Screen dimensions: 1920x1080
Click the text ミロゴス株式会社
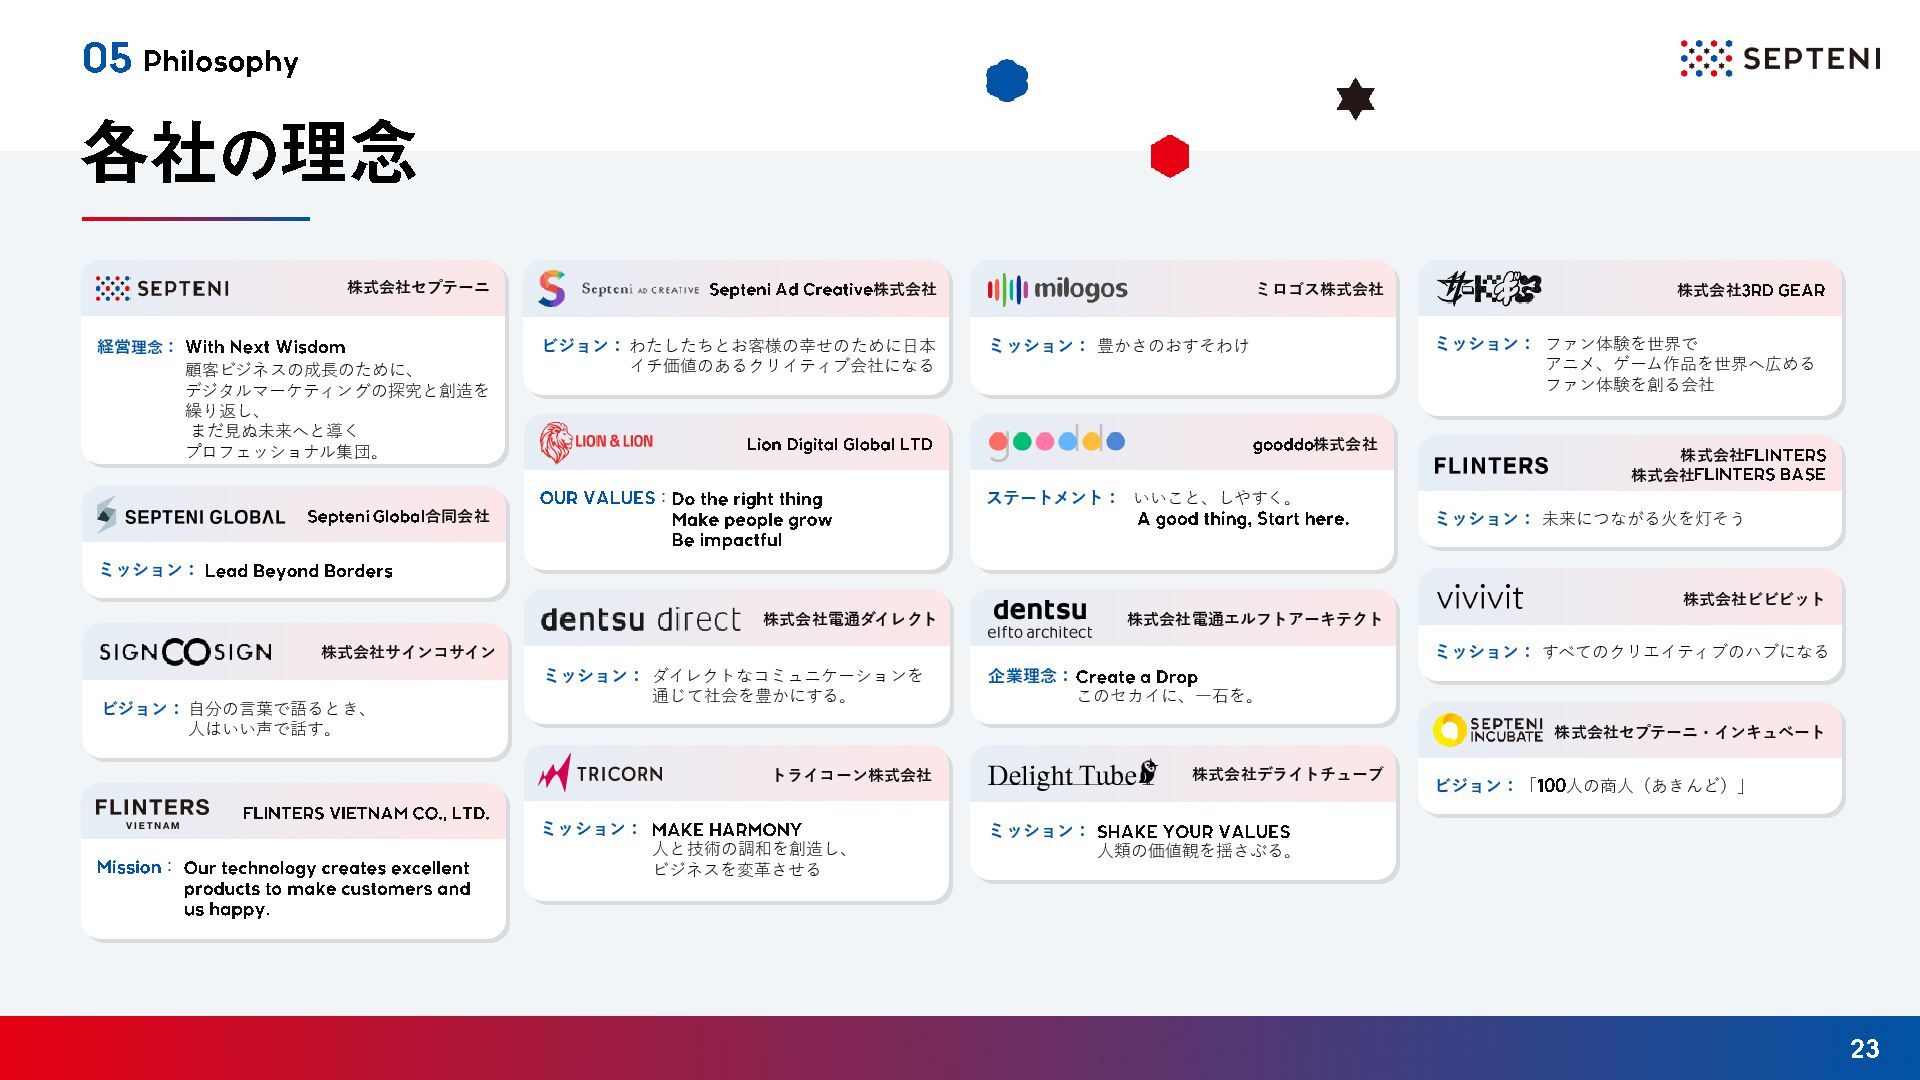(x=1320, y=289)
